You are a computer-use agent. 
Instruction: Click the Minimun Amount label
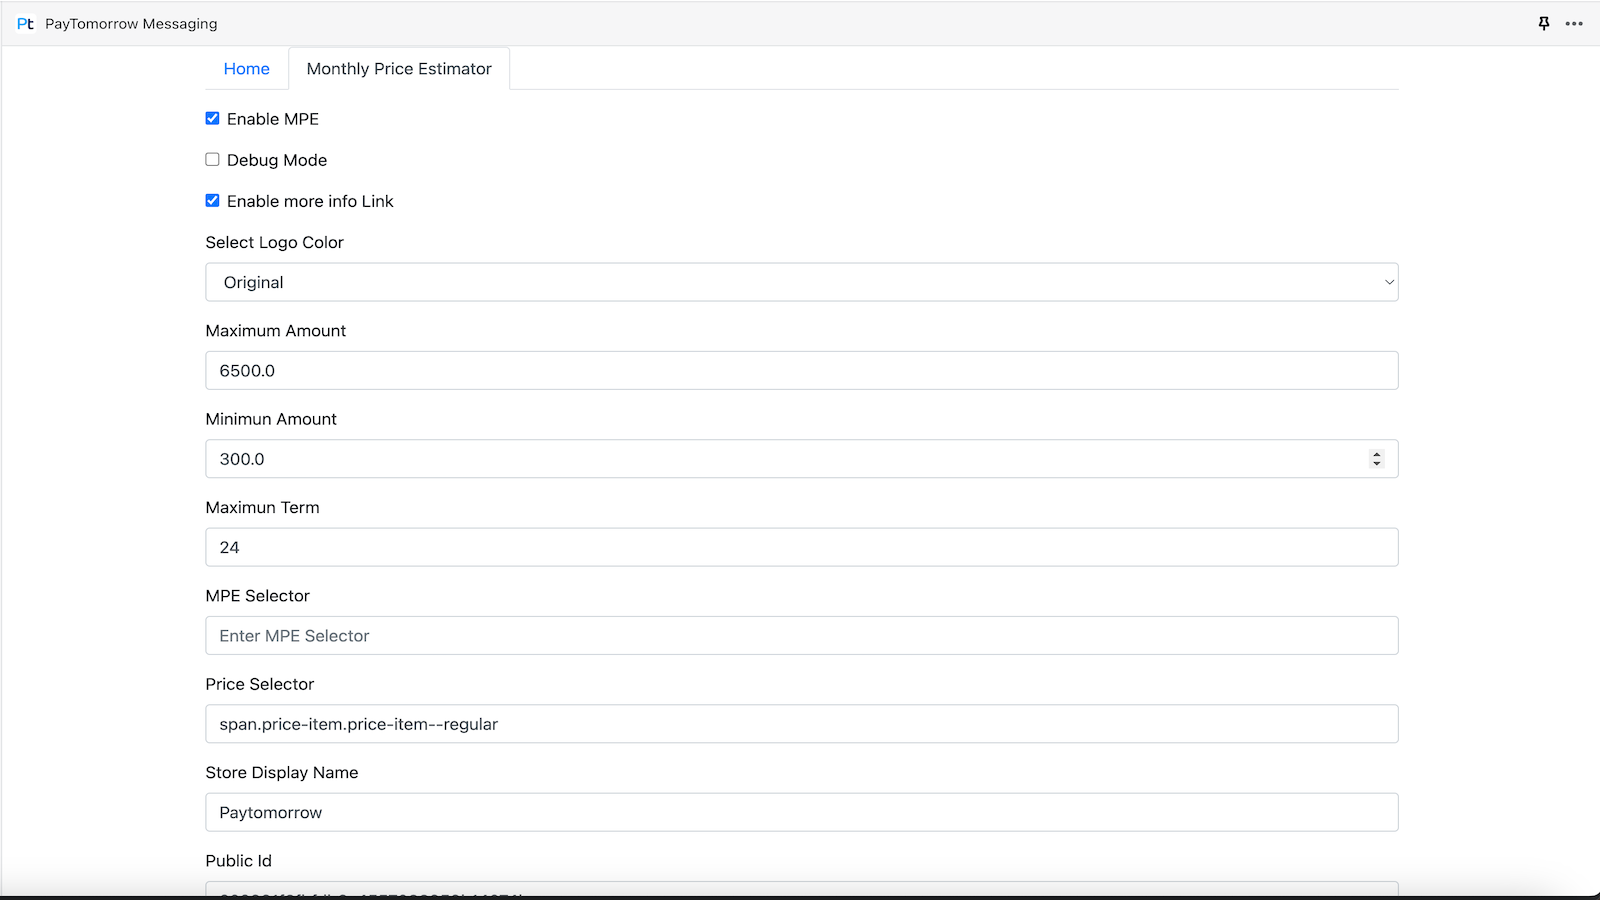point(271,419)
